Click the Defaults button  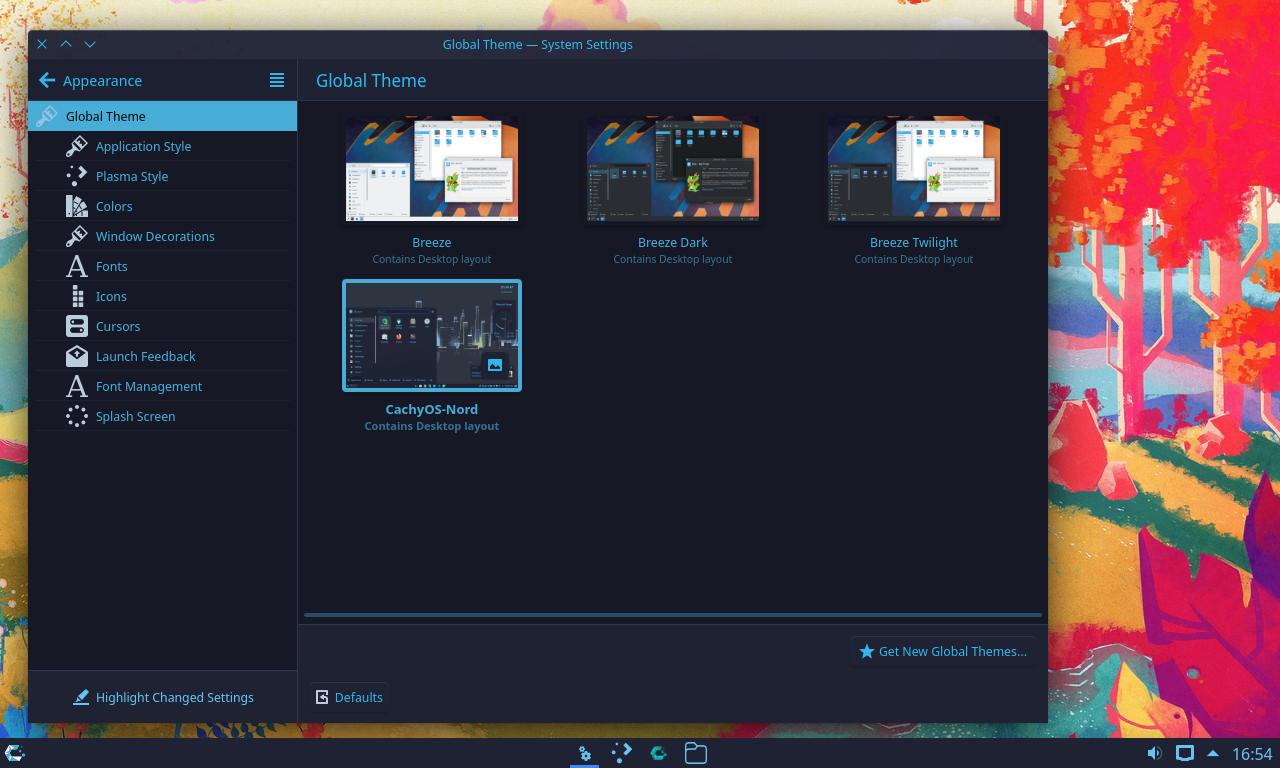(349, 697)
